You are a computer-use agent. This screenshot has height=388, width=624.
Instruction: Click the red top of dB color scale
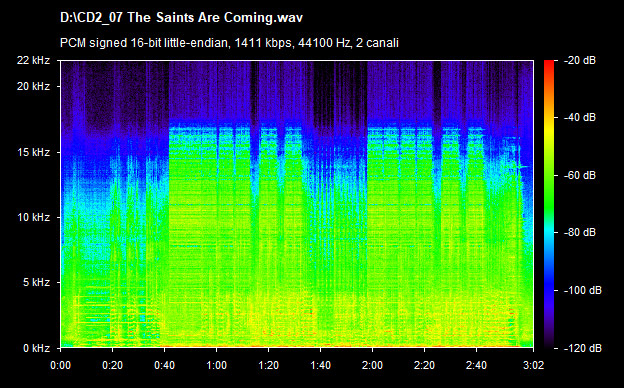pos(549,64)
